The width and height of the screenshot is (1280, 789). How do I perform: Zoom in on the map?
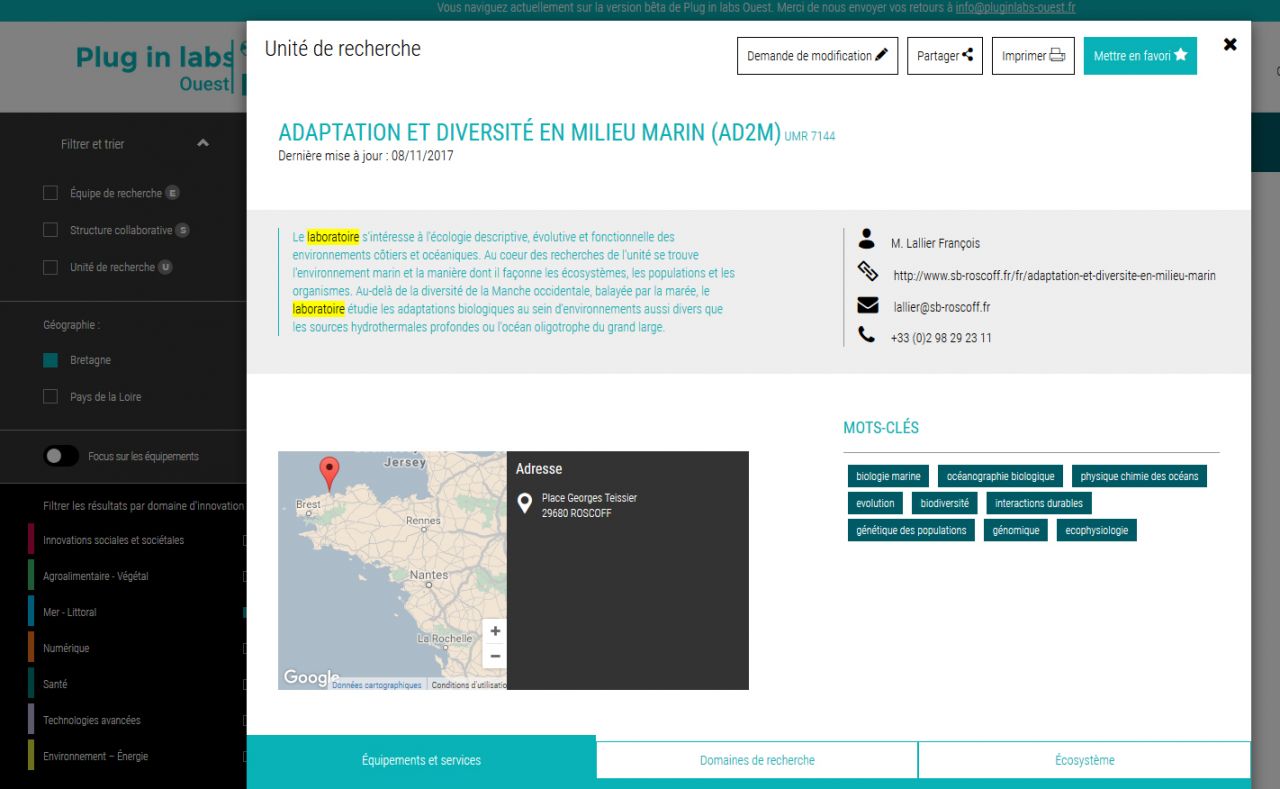pyautogui.click(x=495, y=631)
